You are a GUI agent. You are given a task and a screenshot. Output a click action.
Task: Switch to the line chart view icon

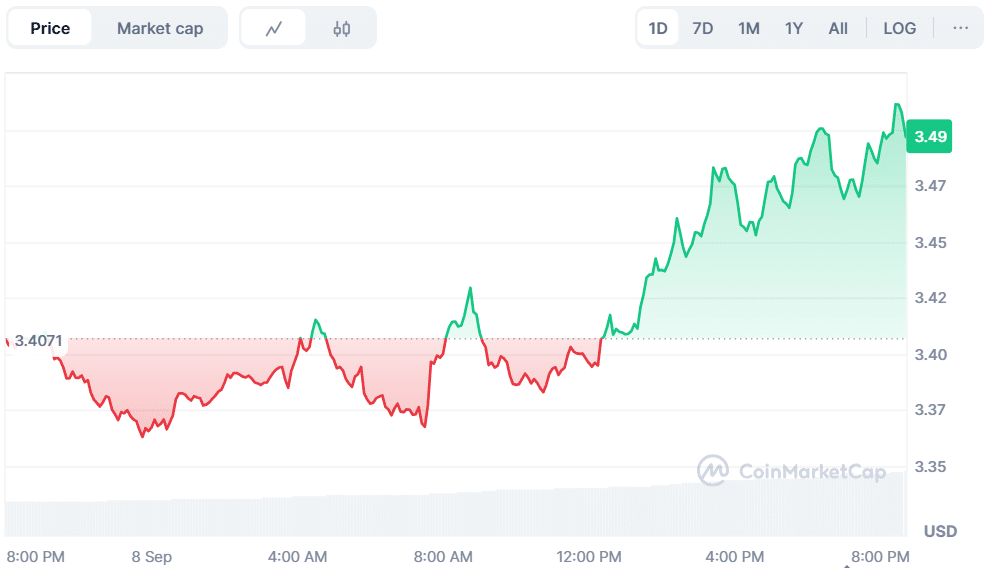point(274,28)
